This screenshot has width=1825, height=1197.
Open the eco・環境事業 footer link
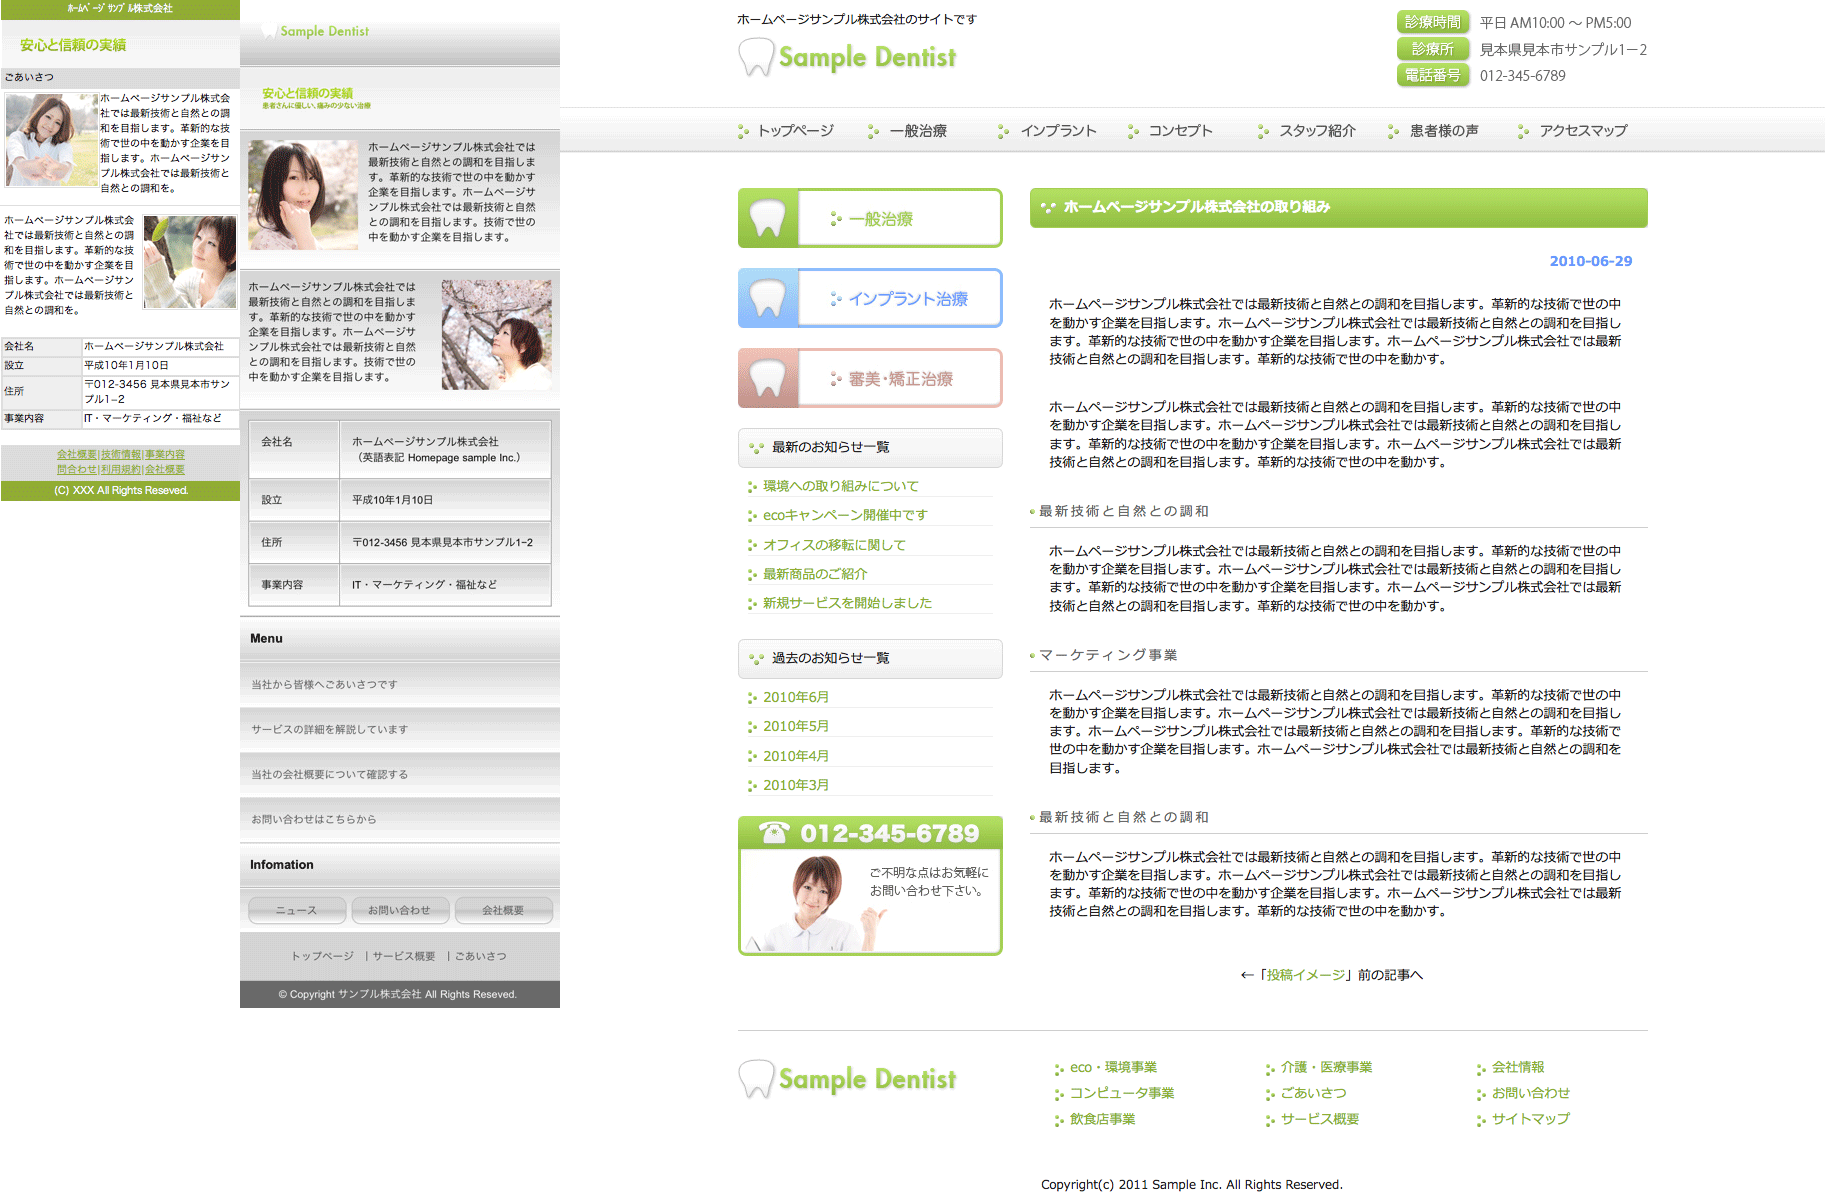tap(1113, 1067)
